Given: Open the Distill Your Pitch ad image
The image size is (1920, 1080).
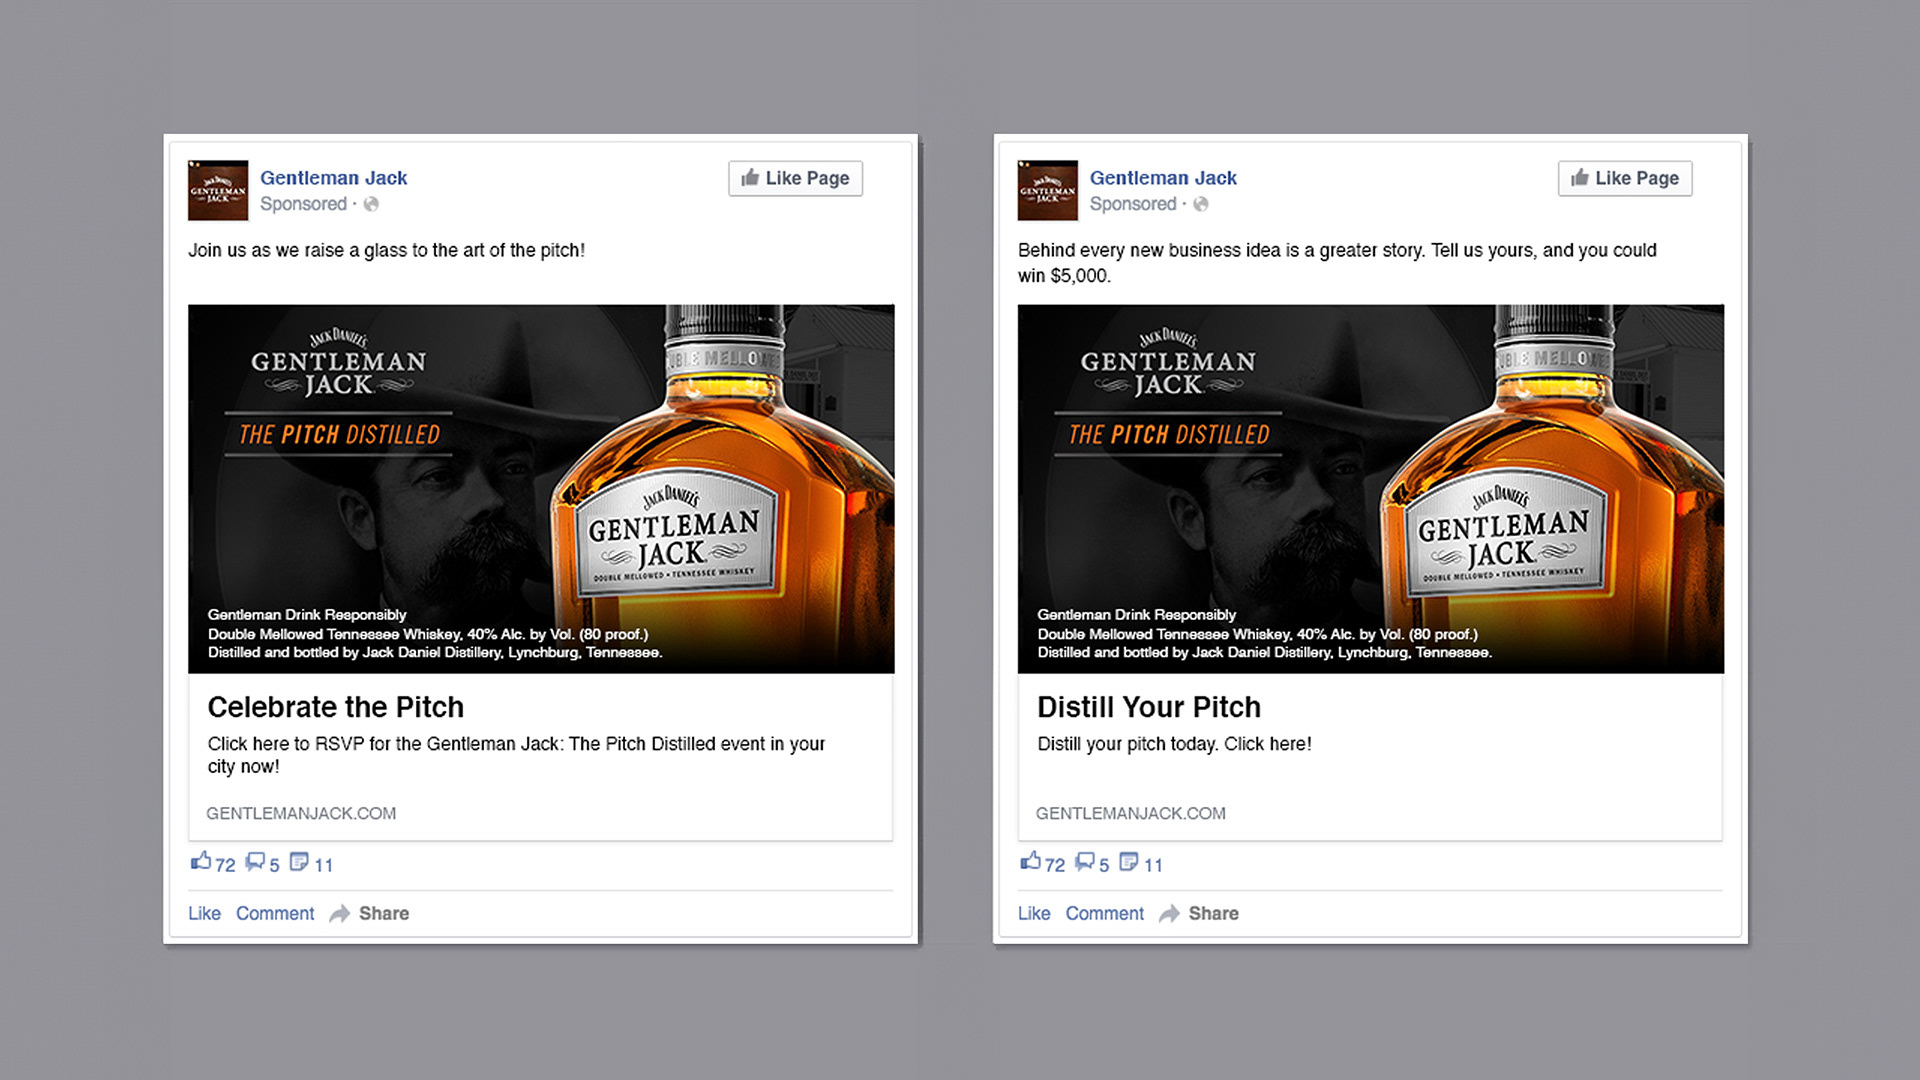Looking at the screenshot, I should coord(1371,488).
